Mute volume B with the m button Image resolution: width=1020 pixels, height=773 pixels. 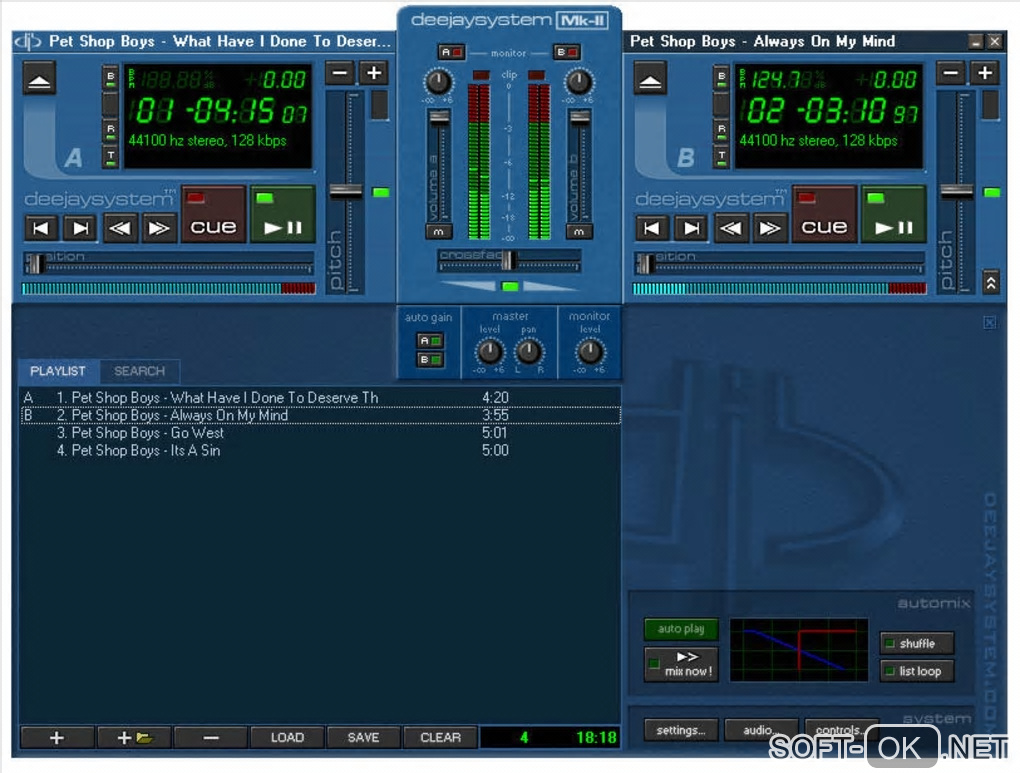(x=579, y=232)
